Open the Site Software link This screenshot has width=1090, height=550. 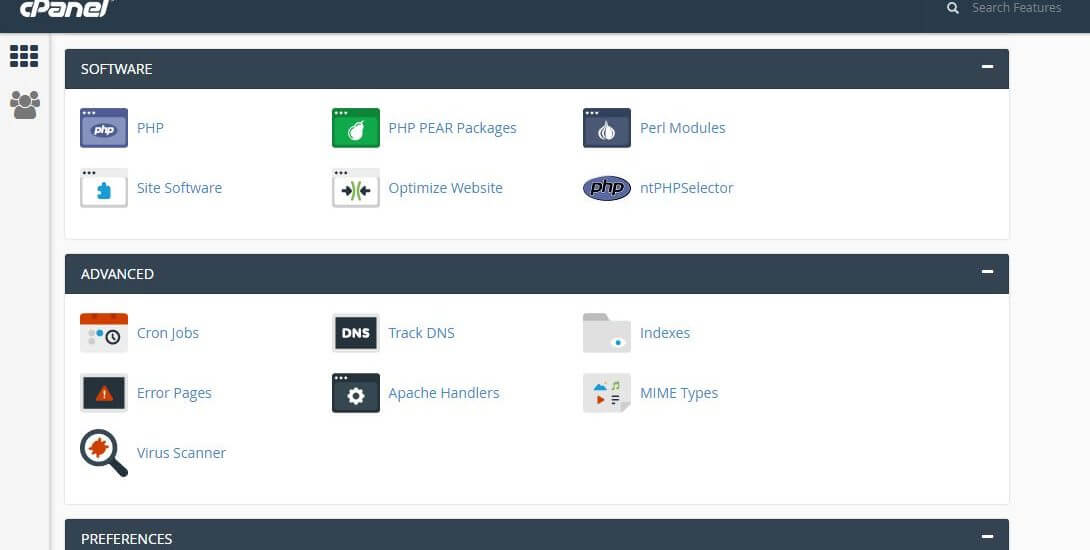179,188
